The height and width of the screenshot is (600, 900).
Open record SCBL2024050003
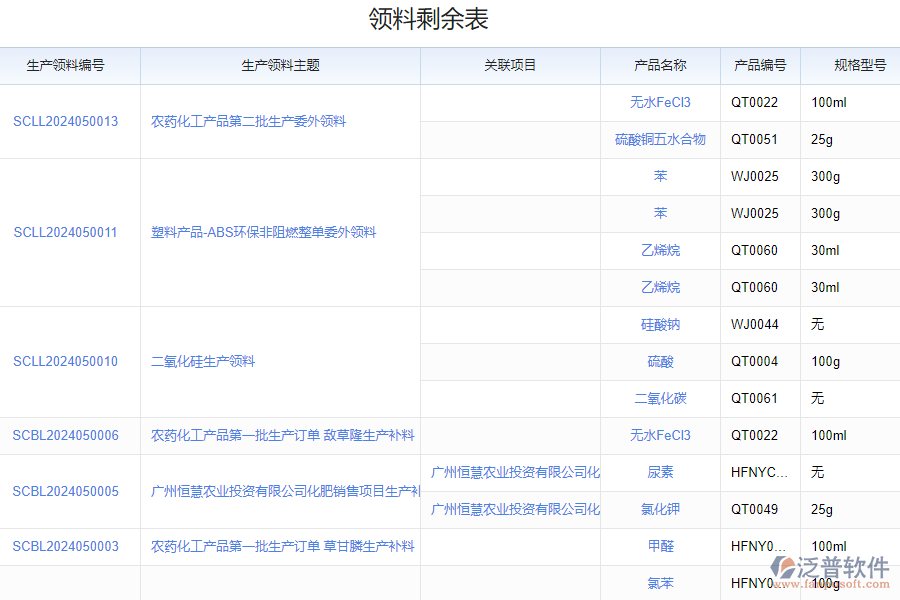click(65, 546)
